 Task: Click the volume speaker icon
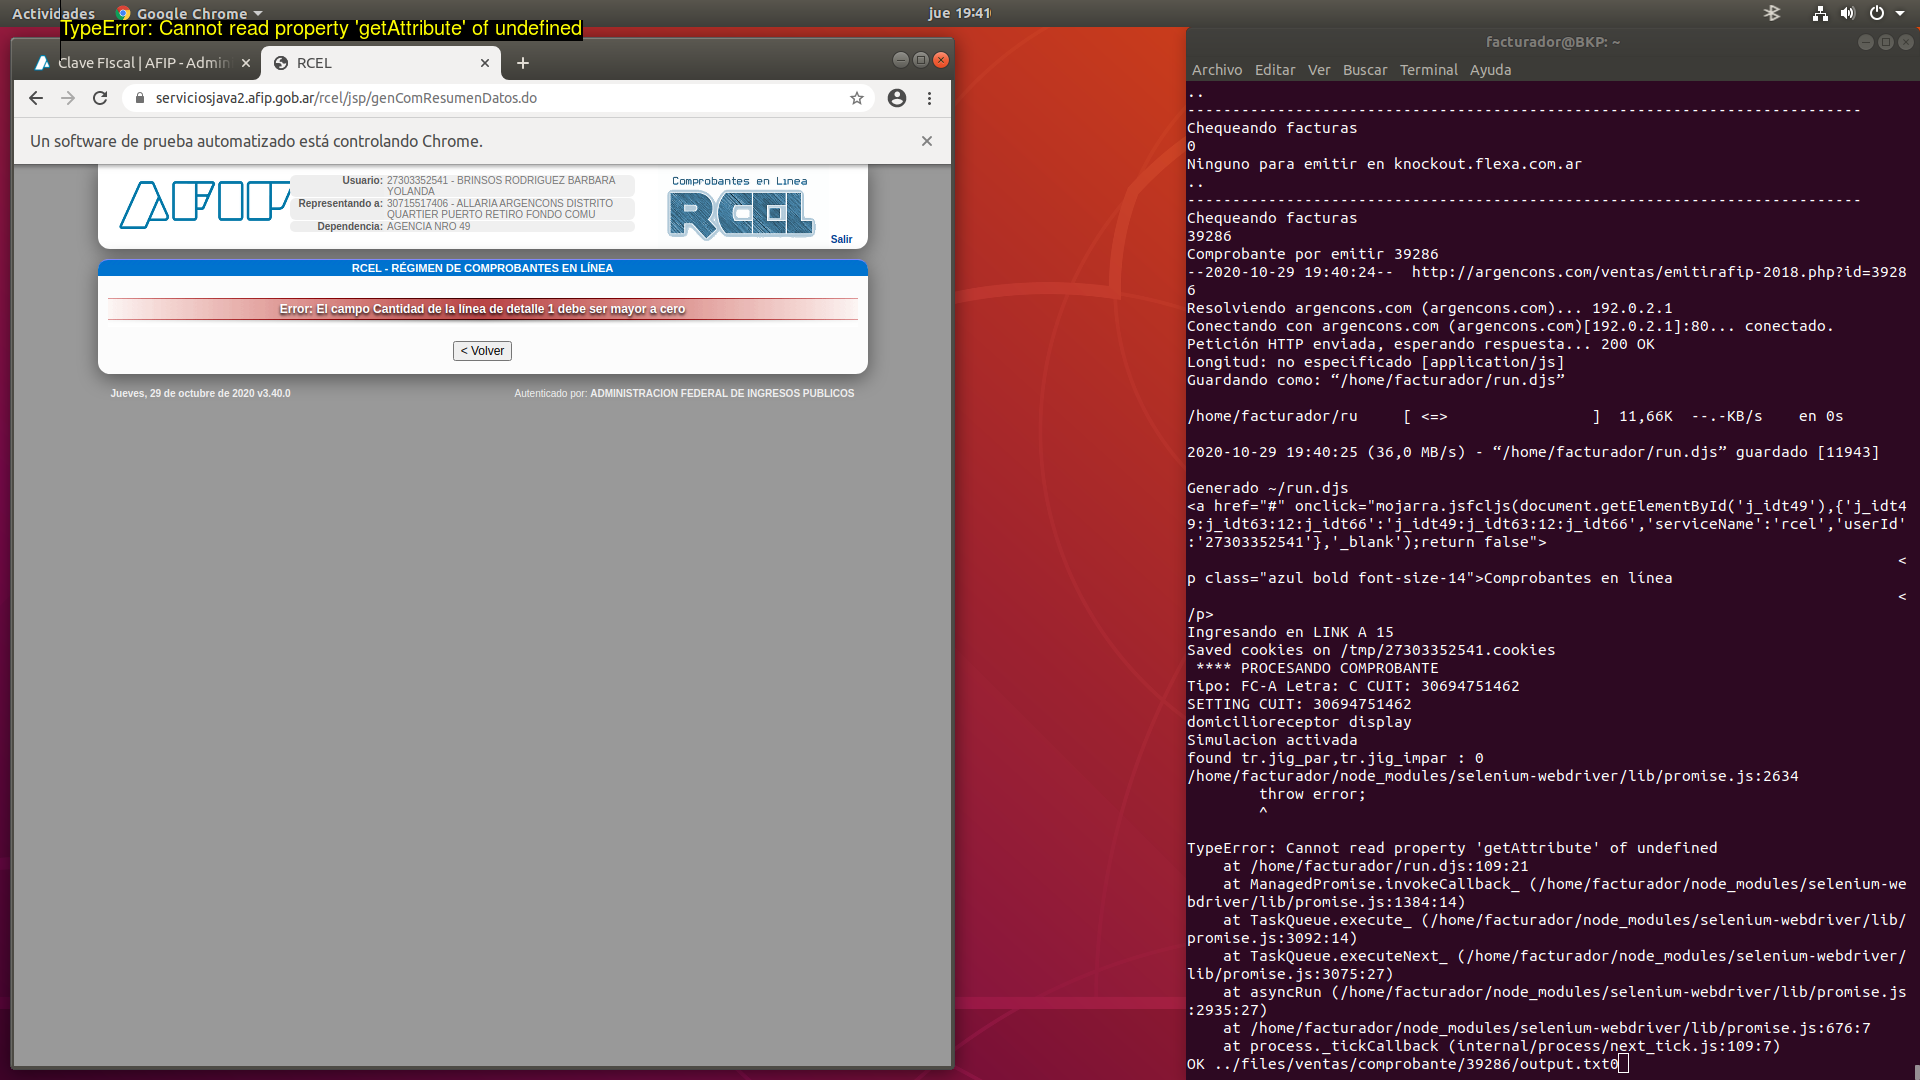[1848, 13]
